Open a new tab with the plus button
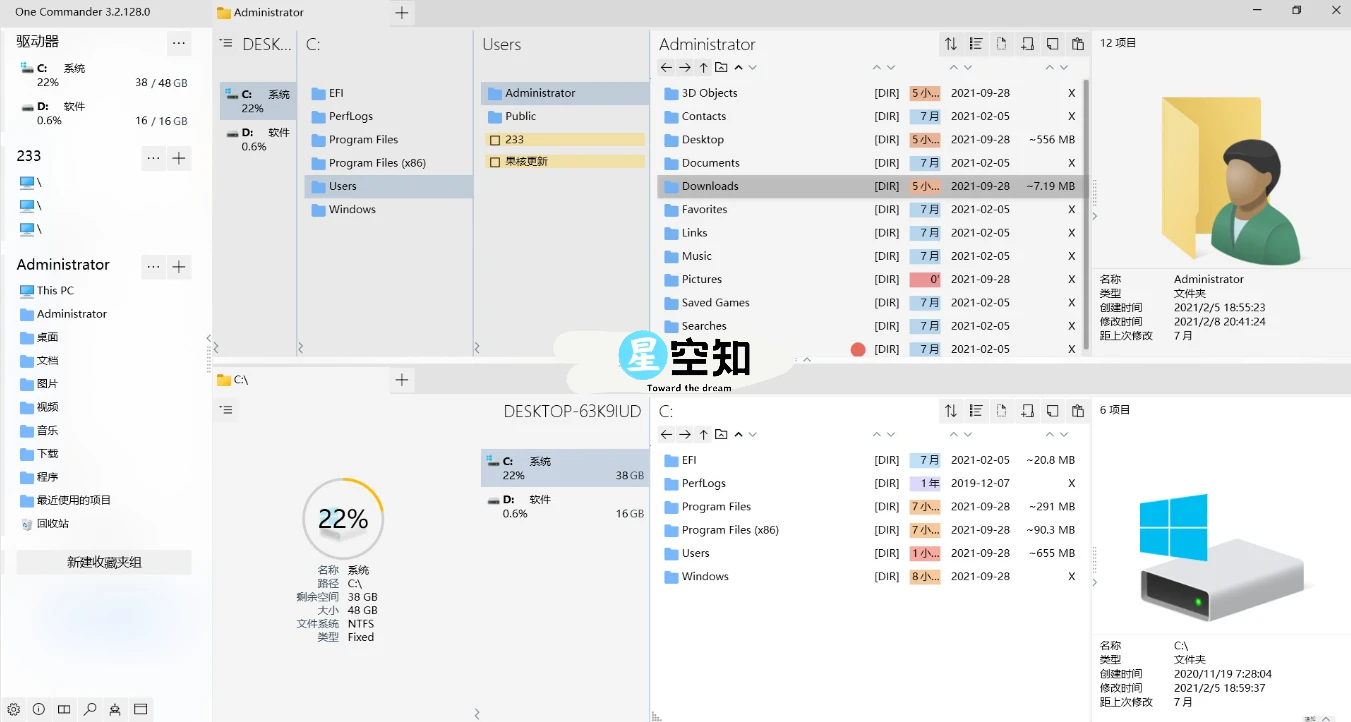The width and height of the screenshot is (1351, 722). tap(402, 13)
